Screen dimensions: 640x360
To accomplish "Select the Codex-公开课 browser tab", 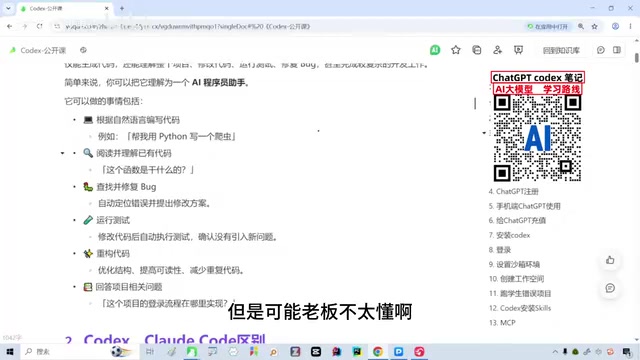I will pyautogui.click(x=65, y=9).
